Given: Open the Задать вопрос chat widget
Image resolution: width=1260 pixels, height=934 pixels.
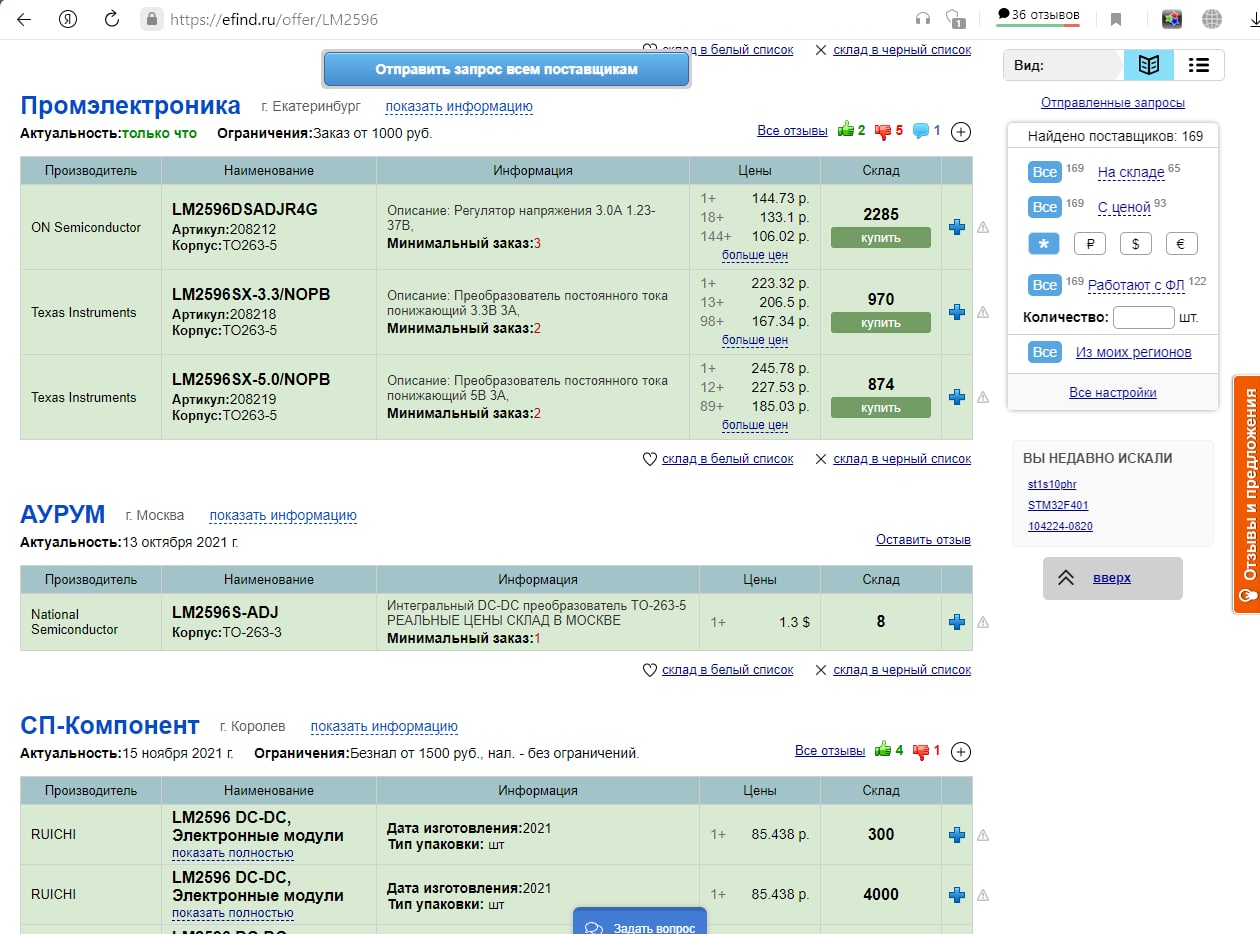Looking at the screenshot, I should [640, 922].
